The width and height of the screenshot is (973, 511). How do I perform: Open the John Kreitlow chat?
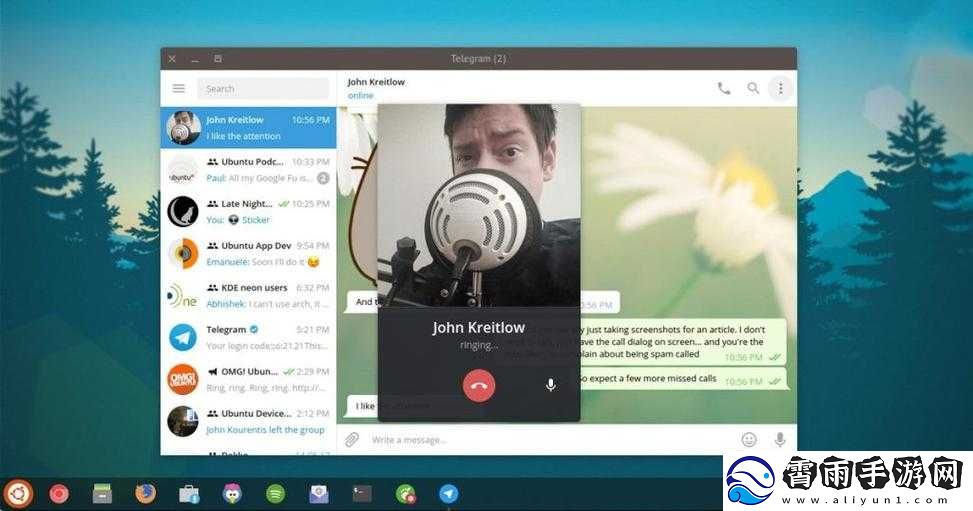click(x=248, y=127)
